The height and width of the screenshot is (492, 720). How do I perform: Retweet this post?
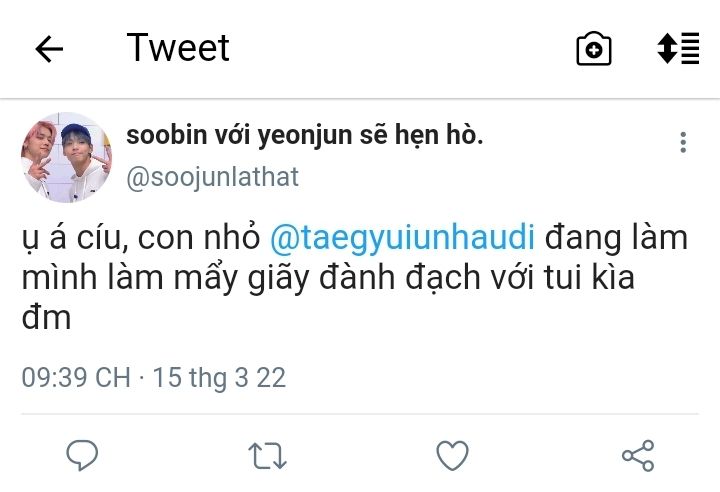tap(267, 456)
